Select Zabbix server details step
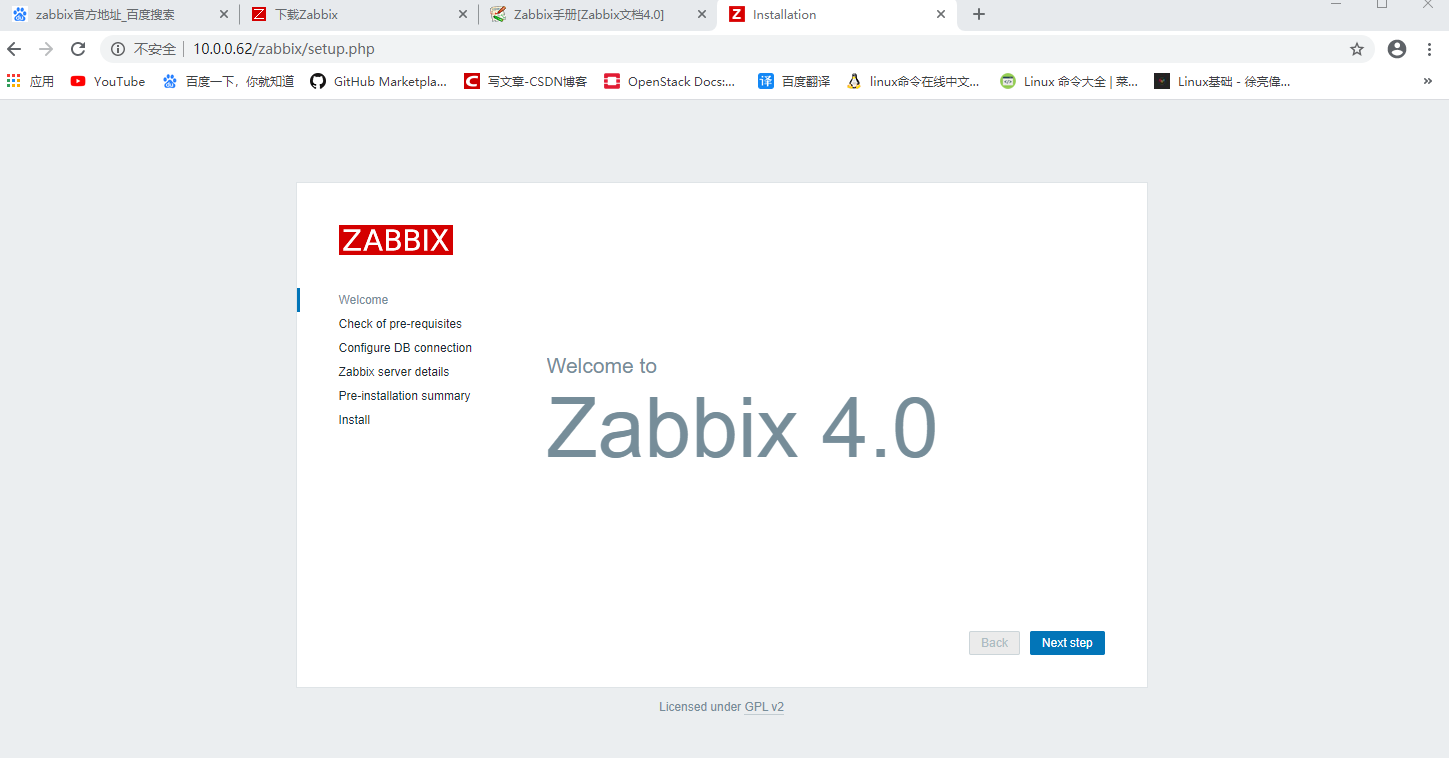This screenshot has height=758, width=1449. coord(394,372)
